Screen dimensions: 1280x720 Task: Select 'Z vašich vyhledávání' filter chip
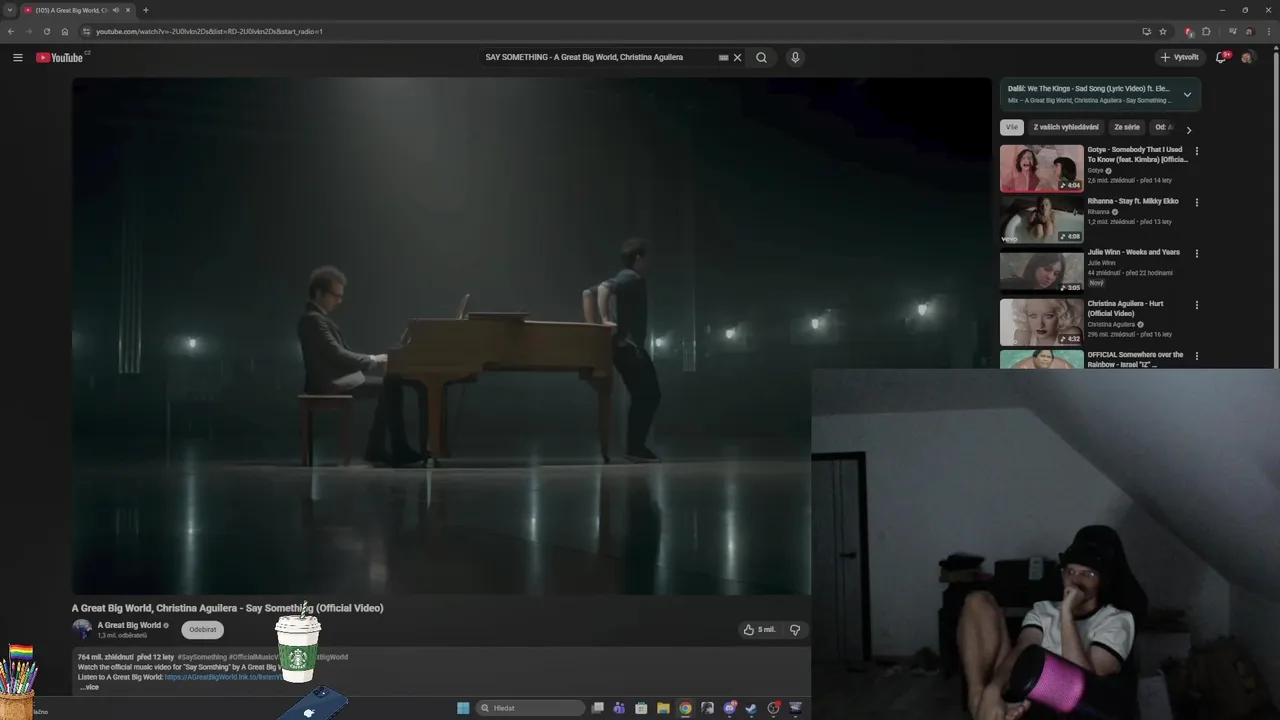tap(1066, 127)
